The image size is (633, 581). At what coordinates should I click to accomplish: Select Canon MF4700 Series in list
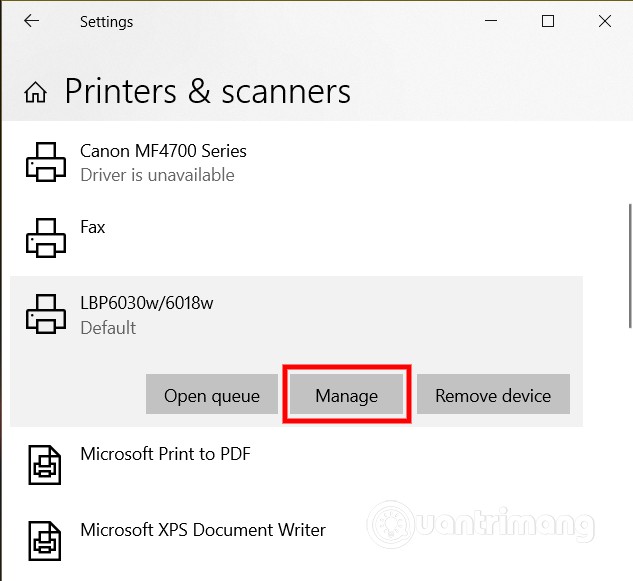point(163,151)
